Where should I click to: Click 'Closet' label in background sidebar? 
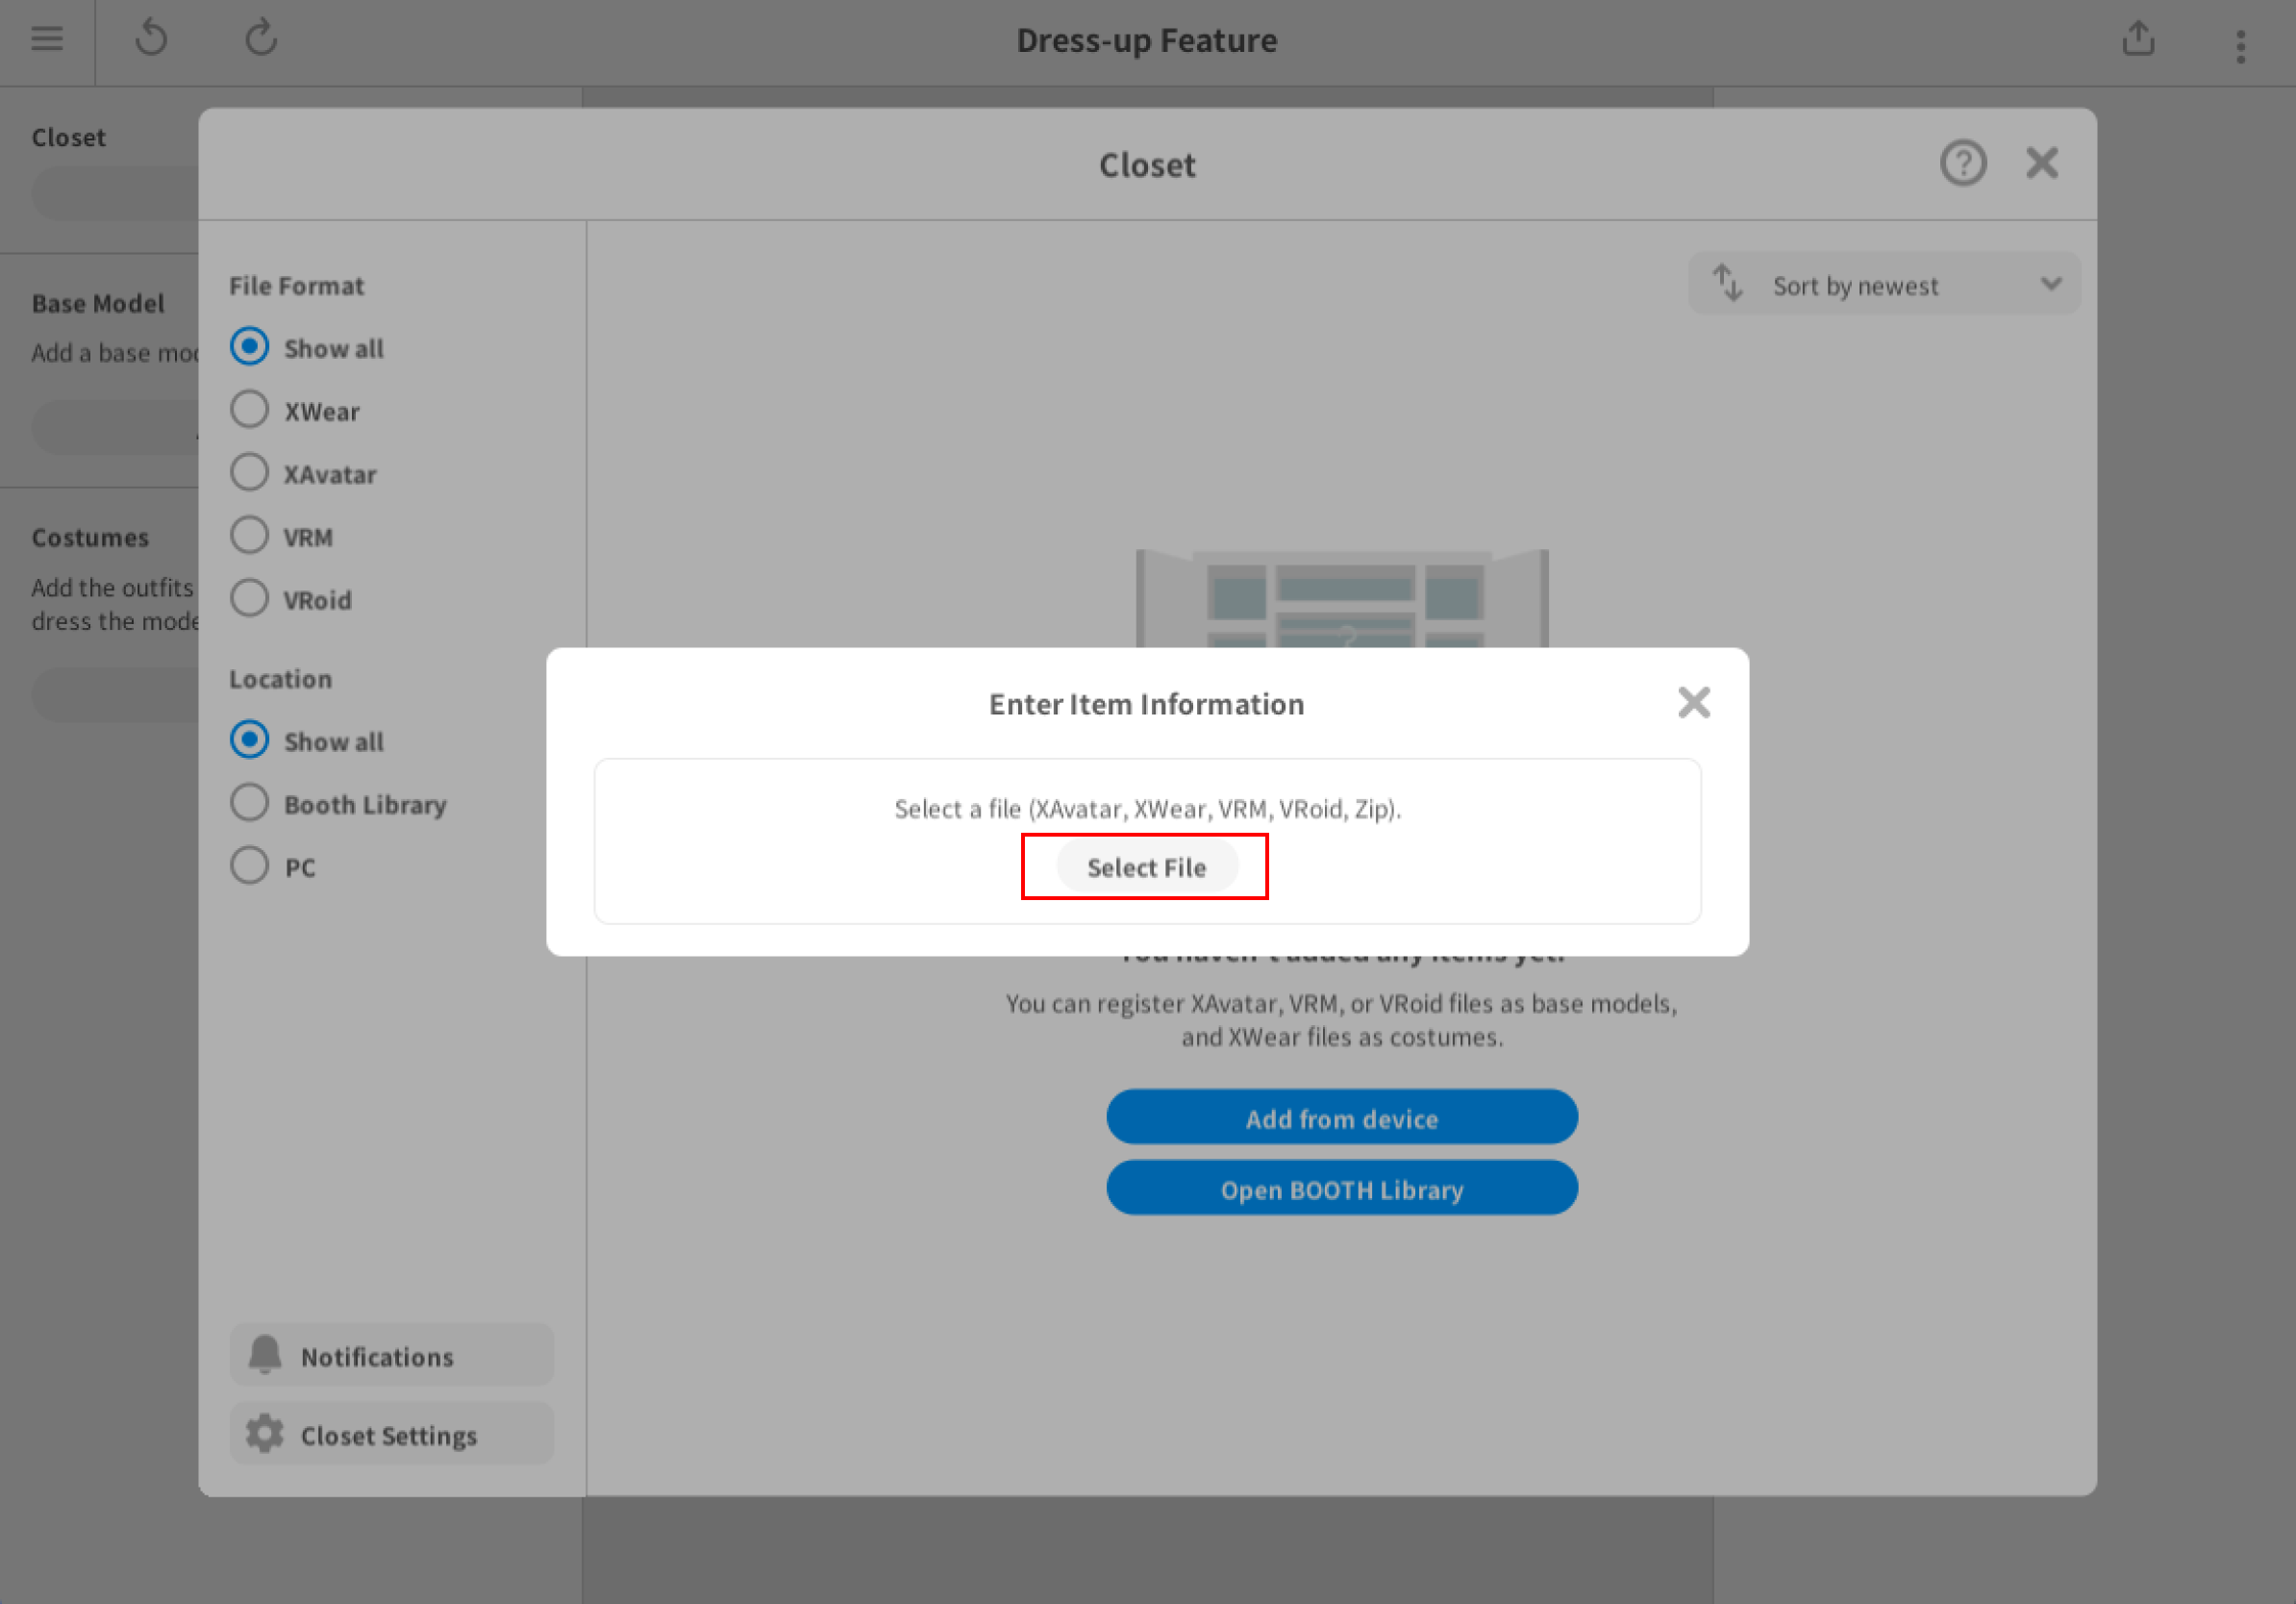[68, 137]
